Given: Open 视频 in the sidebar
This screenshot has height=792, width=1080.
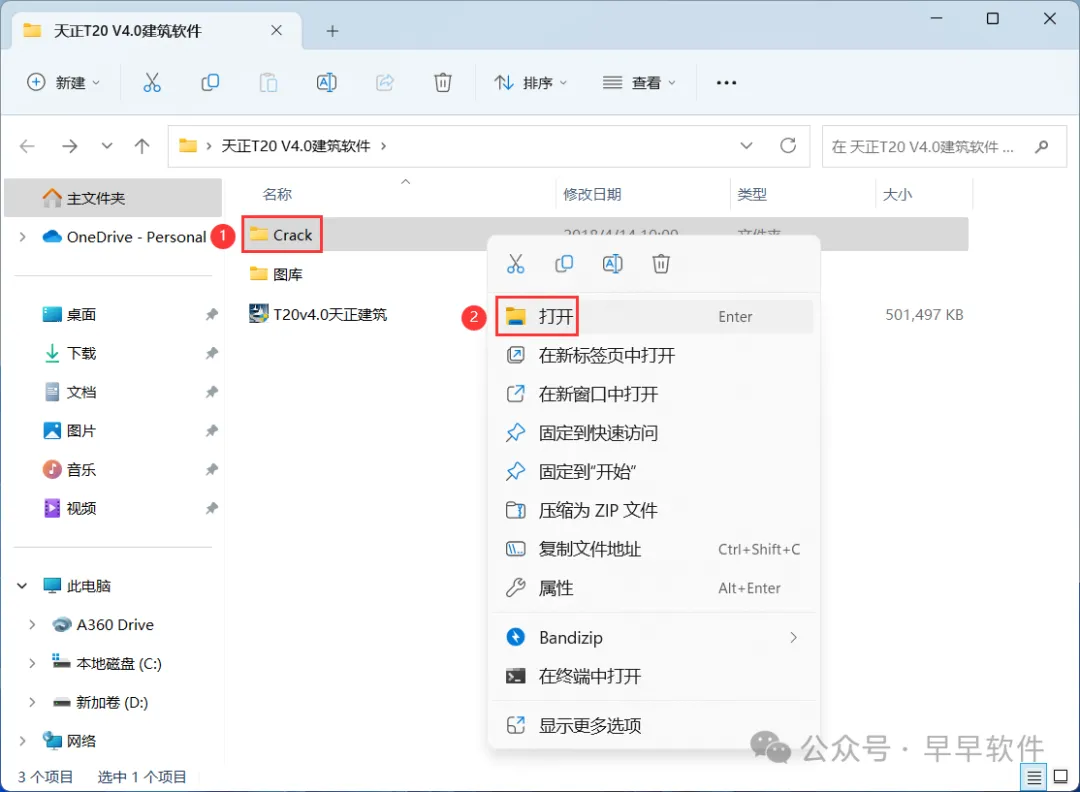Looking at the screenshot, I should (81, 508).
